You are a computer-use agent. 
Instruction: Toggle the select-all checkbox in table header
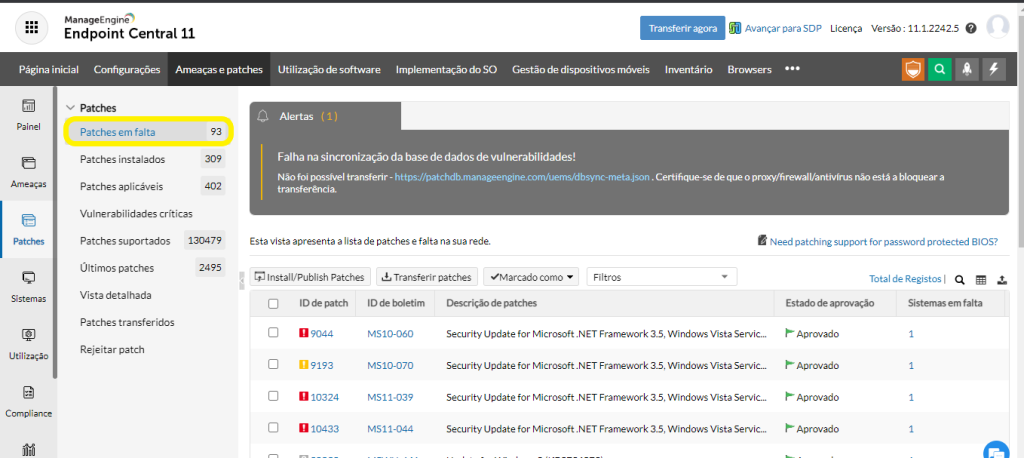pos(273,304)
